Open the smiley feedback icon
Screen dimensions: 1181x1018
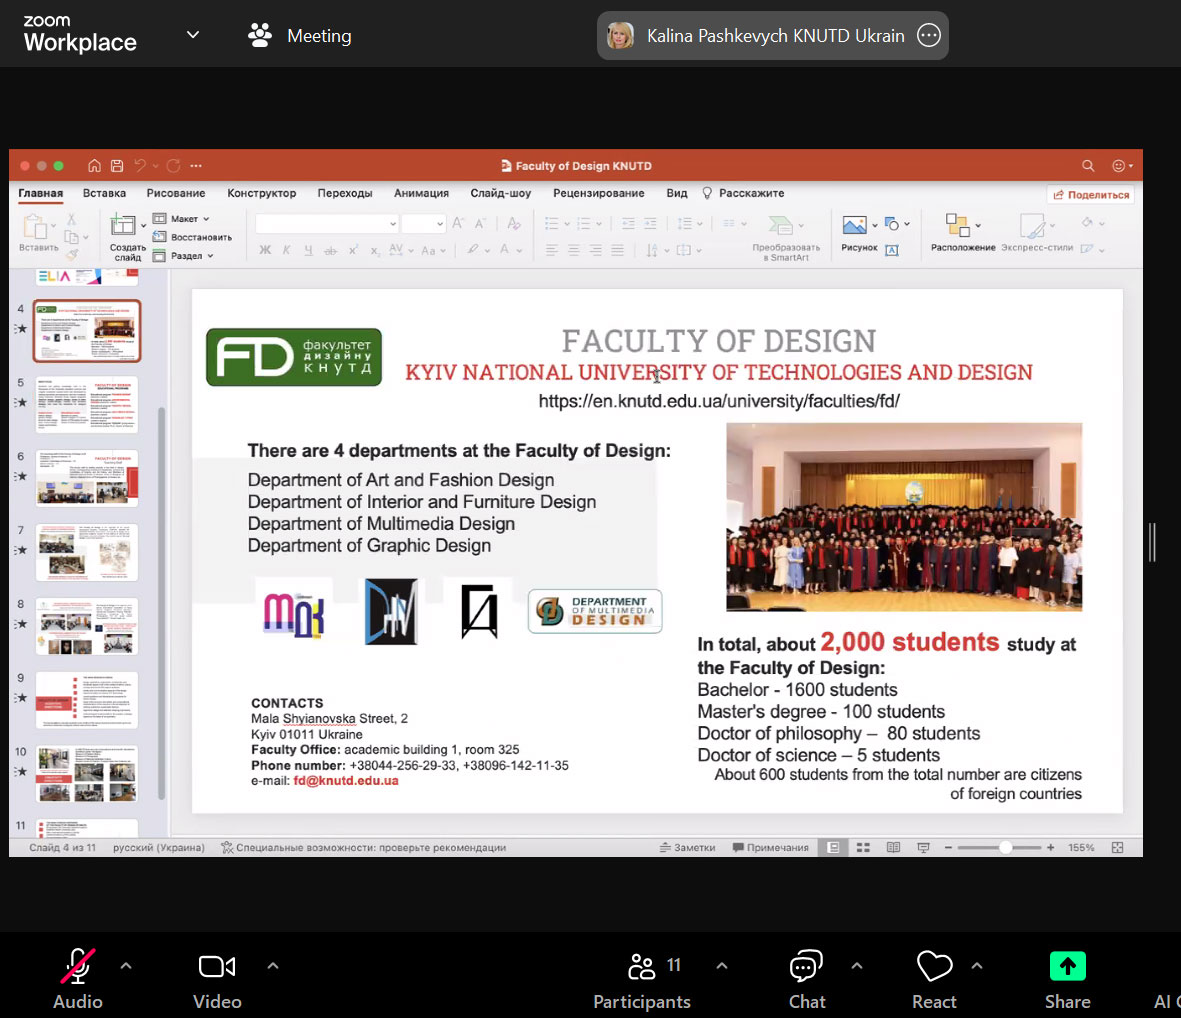click(1119, 166)
